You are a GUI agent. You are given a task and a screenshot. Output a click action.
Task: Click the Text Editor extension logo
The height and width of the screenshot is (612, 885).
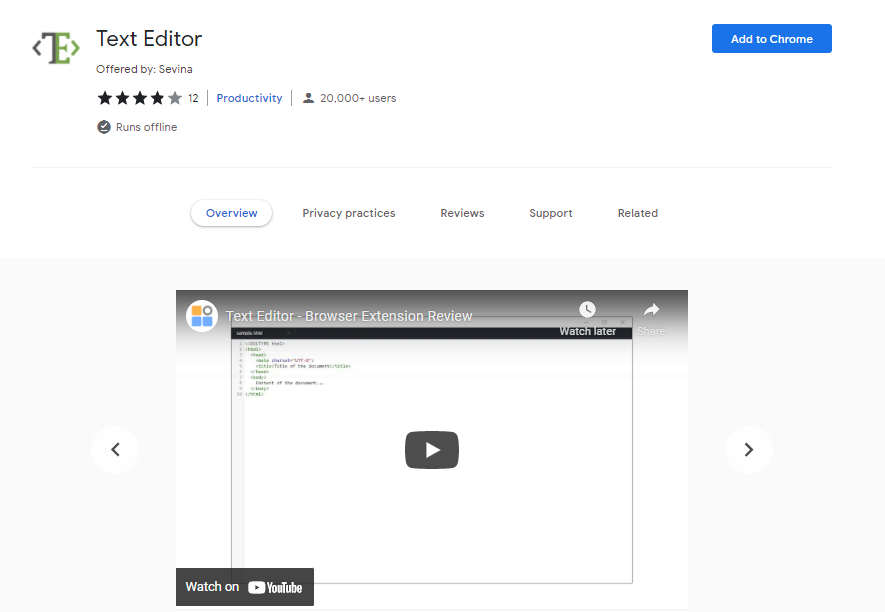point(56,47)
